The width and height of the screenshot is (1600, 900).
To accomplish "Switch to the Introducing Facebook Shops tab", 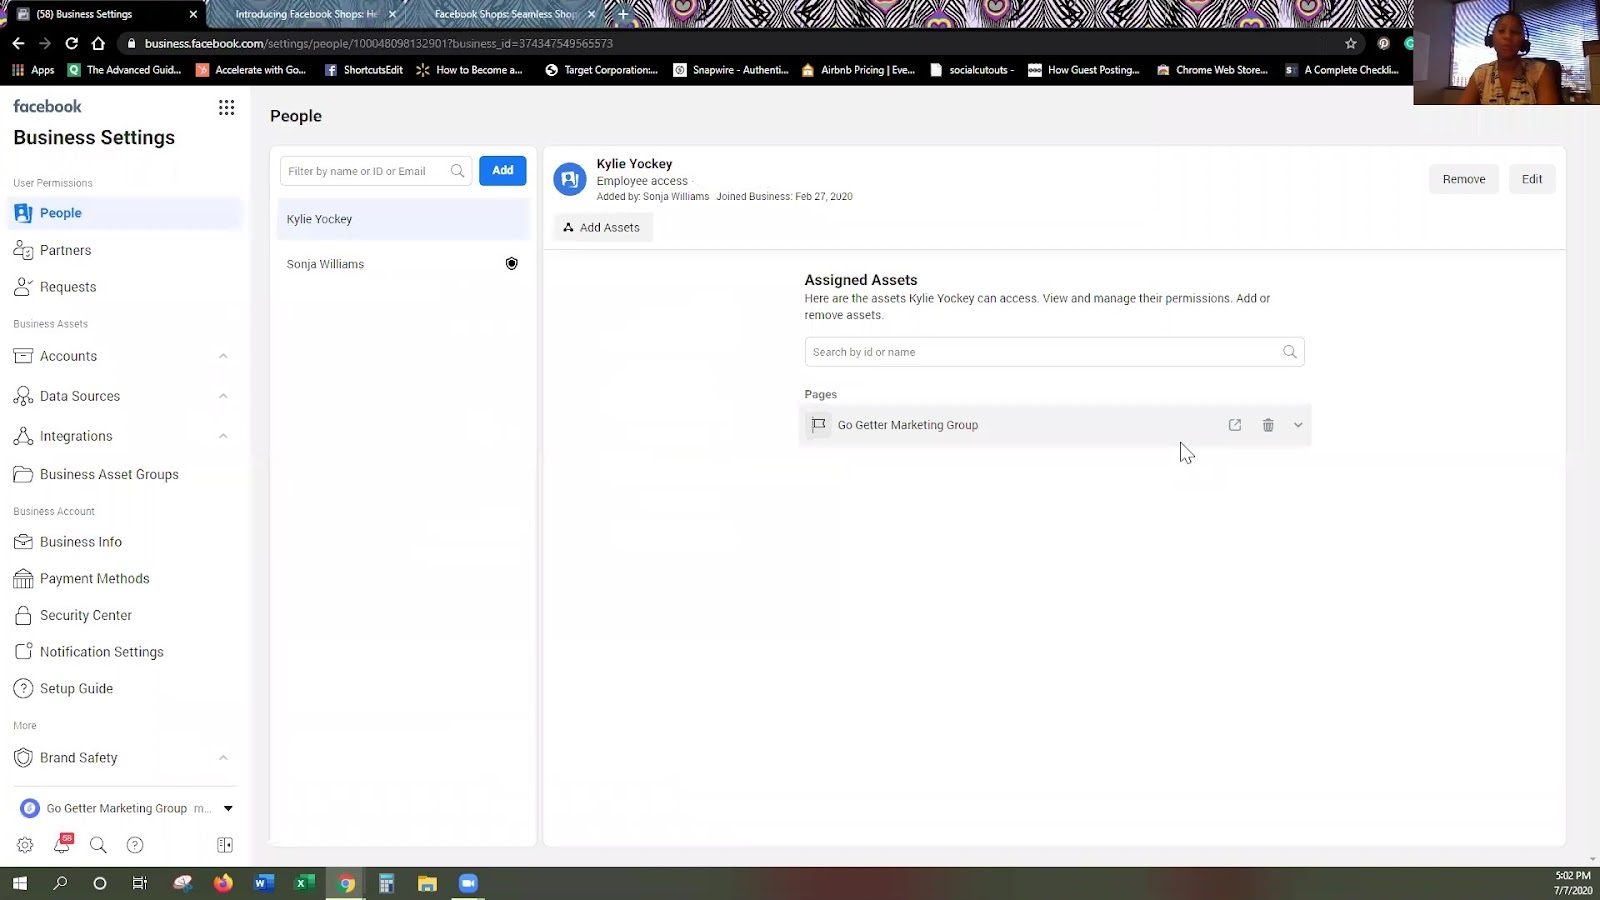I will [305, 14].
